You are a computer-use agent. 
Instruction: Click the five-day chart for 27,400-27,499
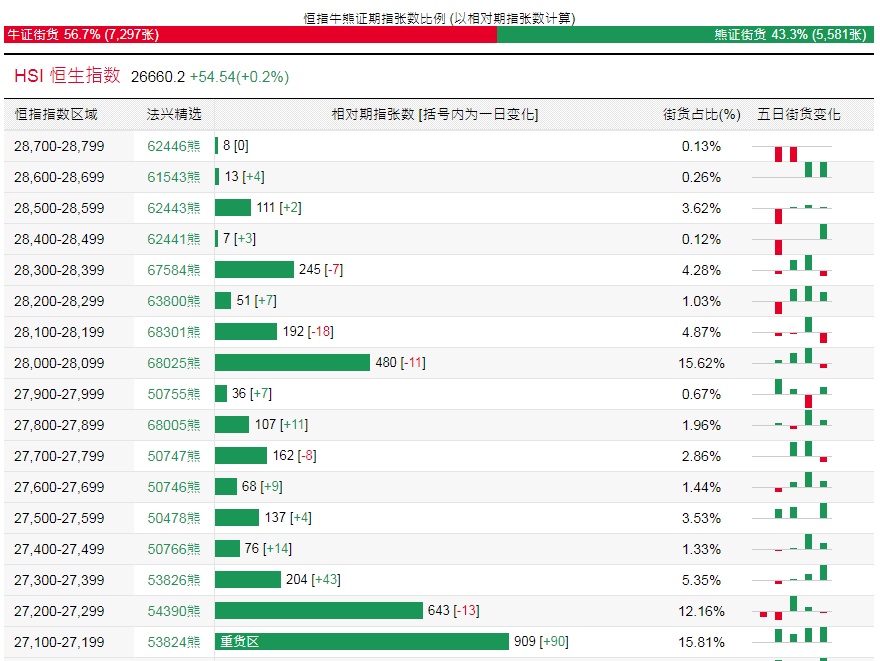pyautogui.click(x=791, y=543)
